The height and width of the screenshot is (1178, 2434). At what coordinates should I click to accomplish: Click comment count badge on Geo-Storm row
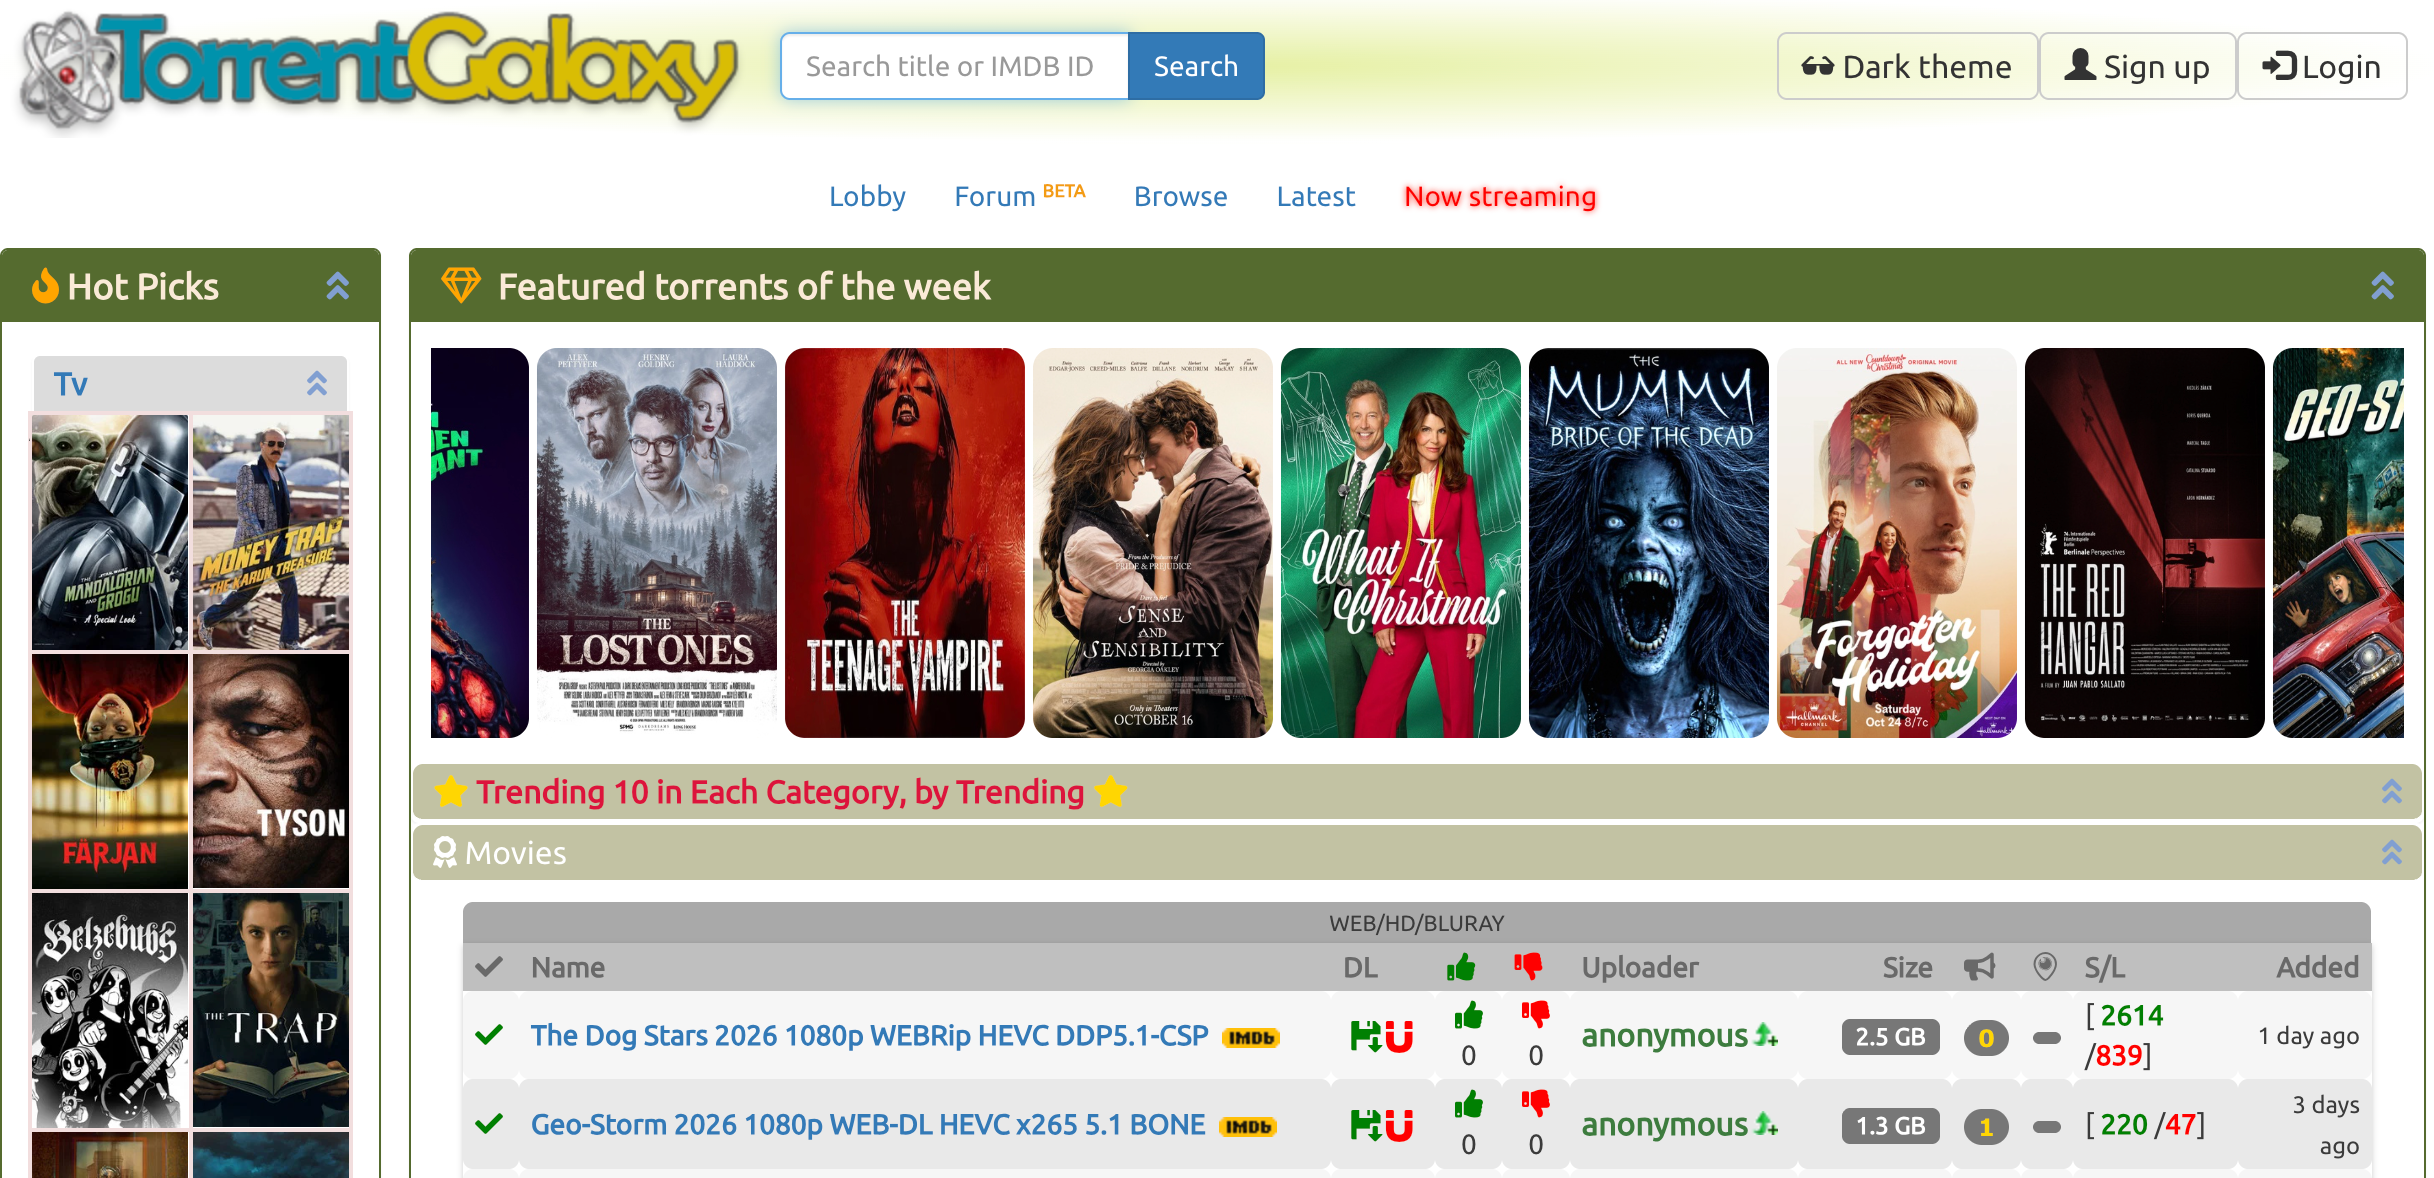point(1986,1127)
